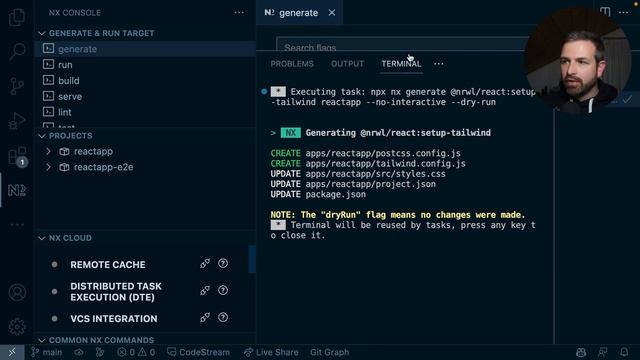Open remote window indicator in status bar

point(12,352)
